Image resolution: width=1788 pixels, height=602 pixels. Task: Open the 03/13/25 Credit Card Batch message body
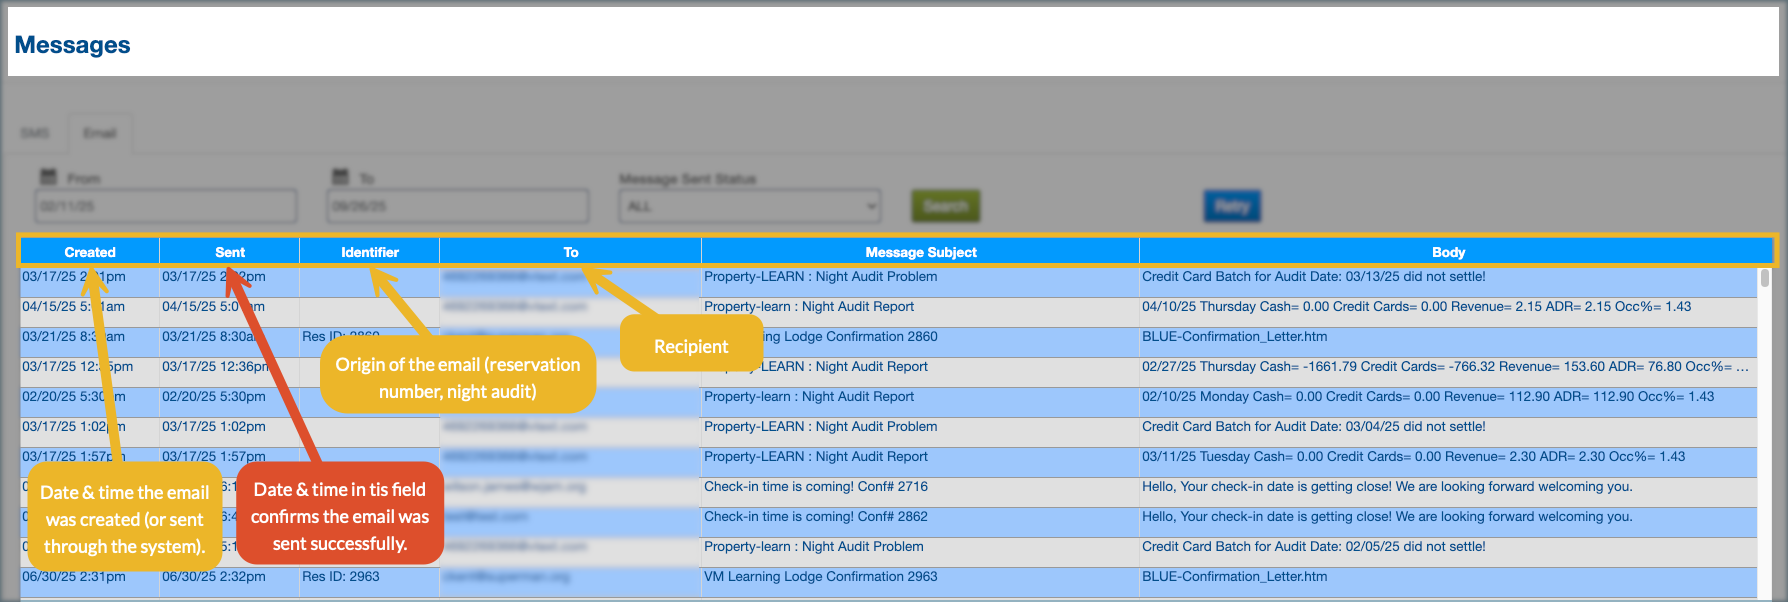click(x=1313, y=277)
